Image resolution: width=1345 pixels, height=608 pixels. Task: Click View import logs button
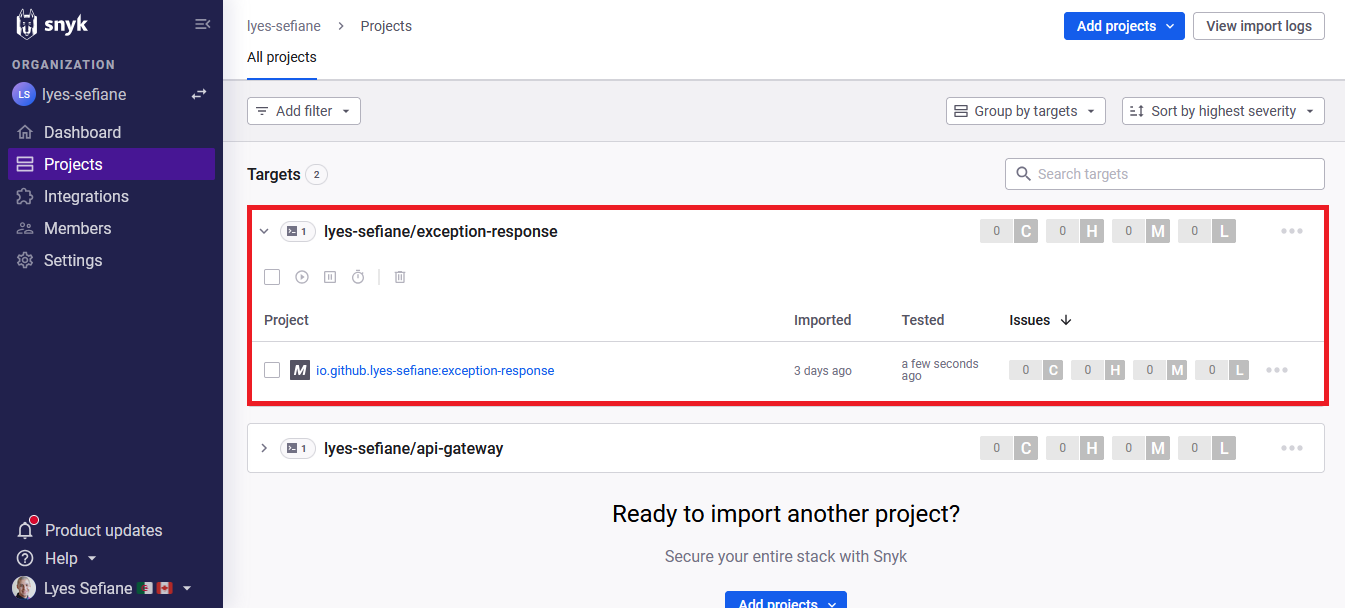1259,26
